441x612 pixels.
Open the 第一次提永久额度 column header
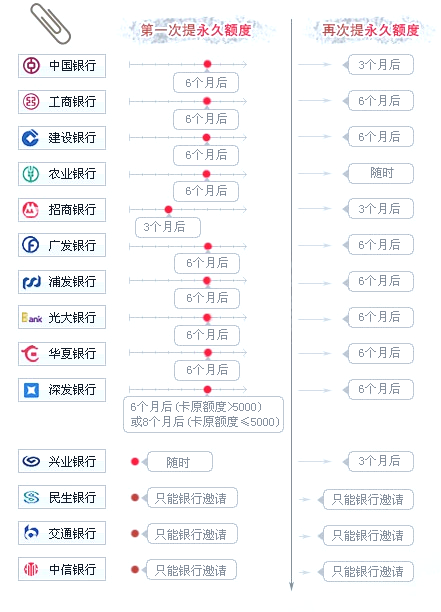tap(196, 30)
